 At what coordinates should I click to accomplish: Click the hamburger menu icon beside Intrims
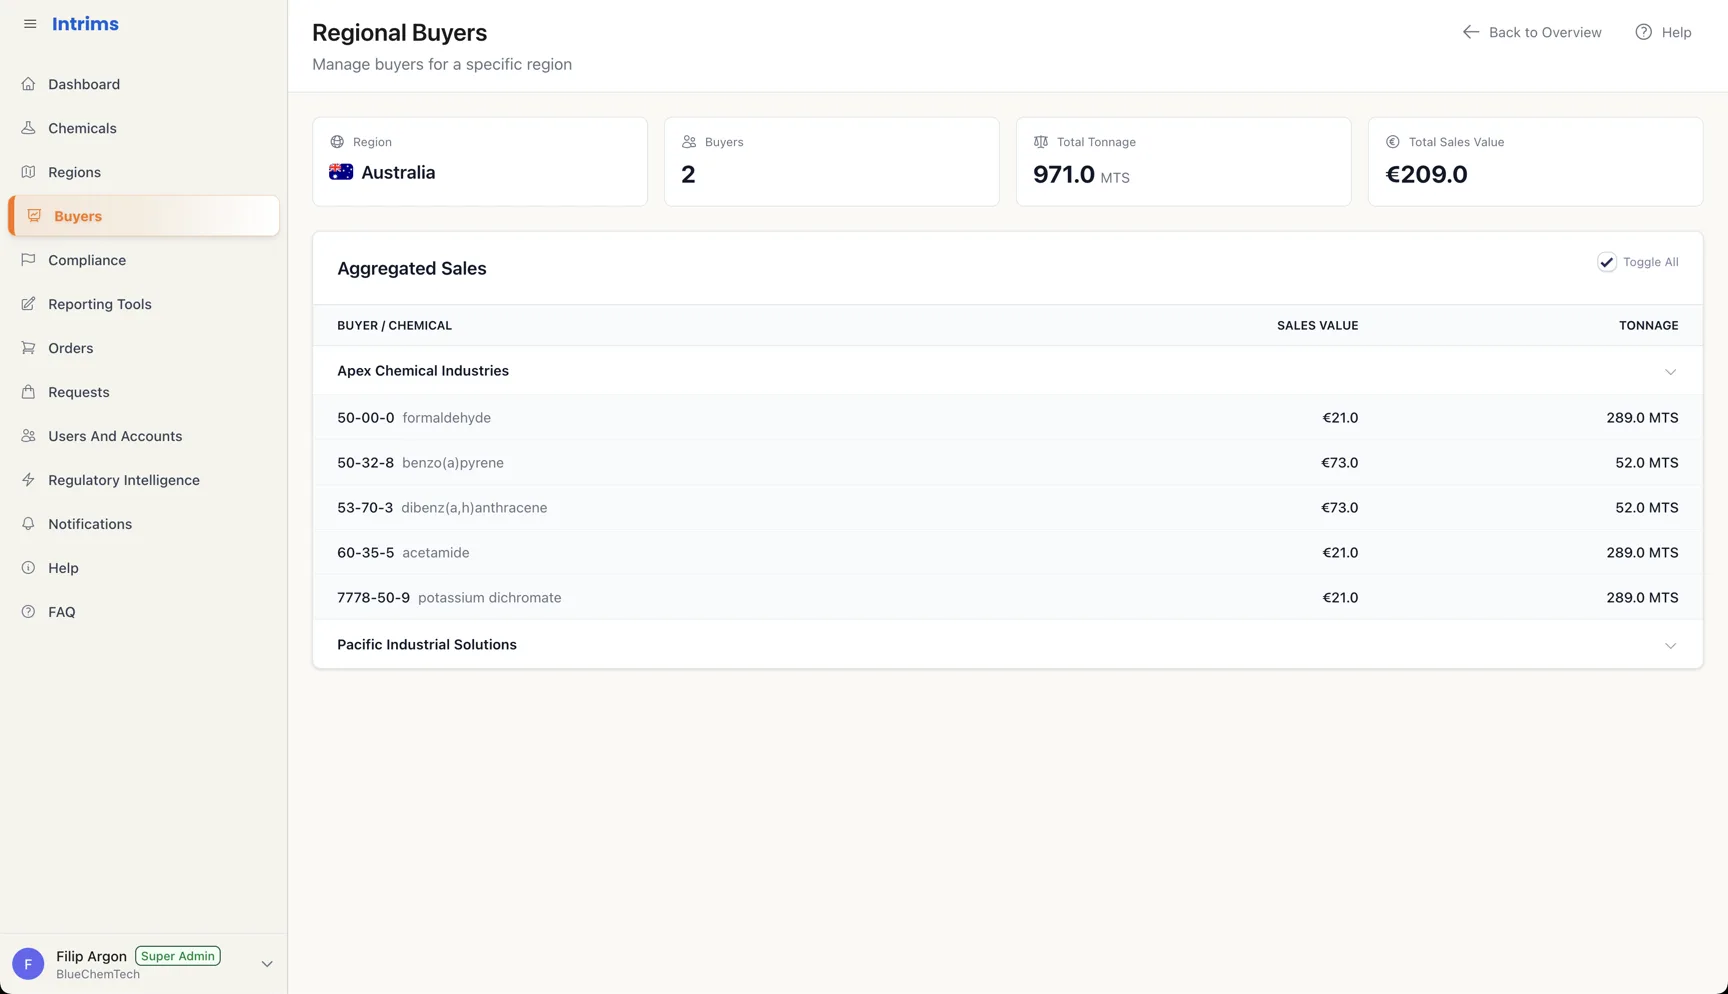coord(30,24)
